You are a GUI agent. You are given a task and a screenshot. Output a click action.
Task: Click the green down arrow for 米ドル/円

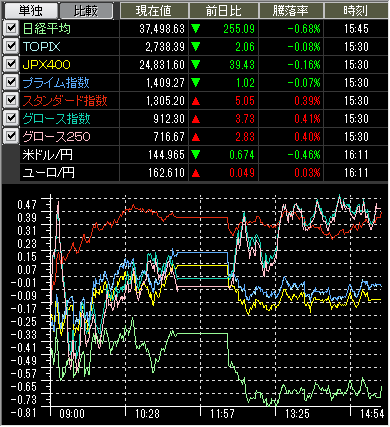pos(196,155)
